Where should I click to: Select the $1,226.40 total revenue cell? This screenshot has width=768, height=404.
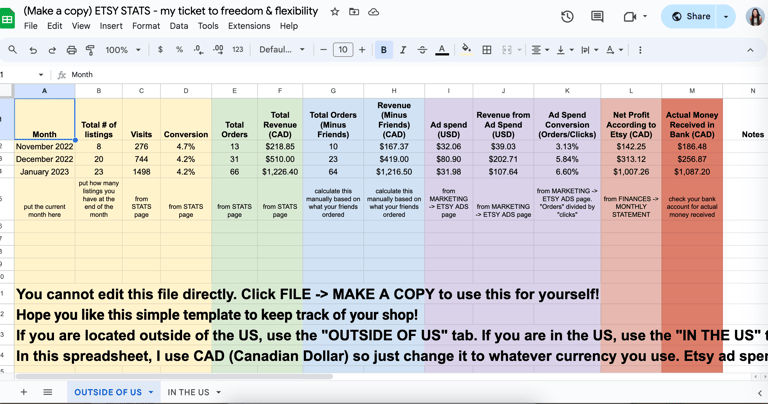(x=280, y=172)
